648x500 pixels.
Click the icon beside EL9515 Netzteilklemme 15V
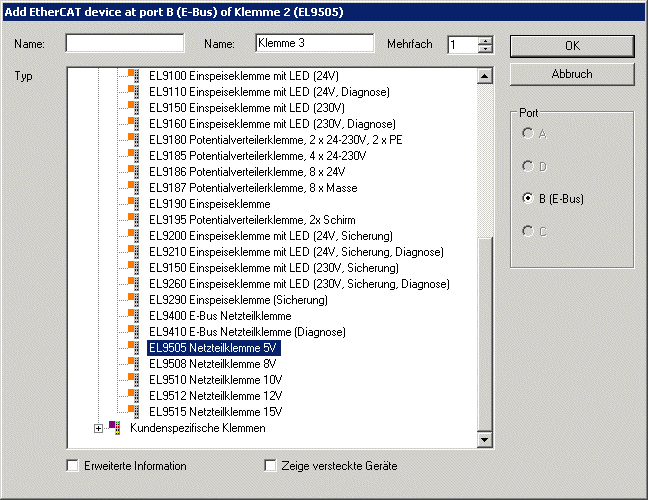[133, 412]
